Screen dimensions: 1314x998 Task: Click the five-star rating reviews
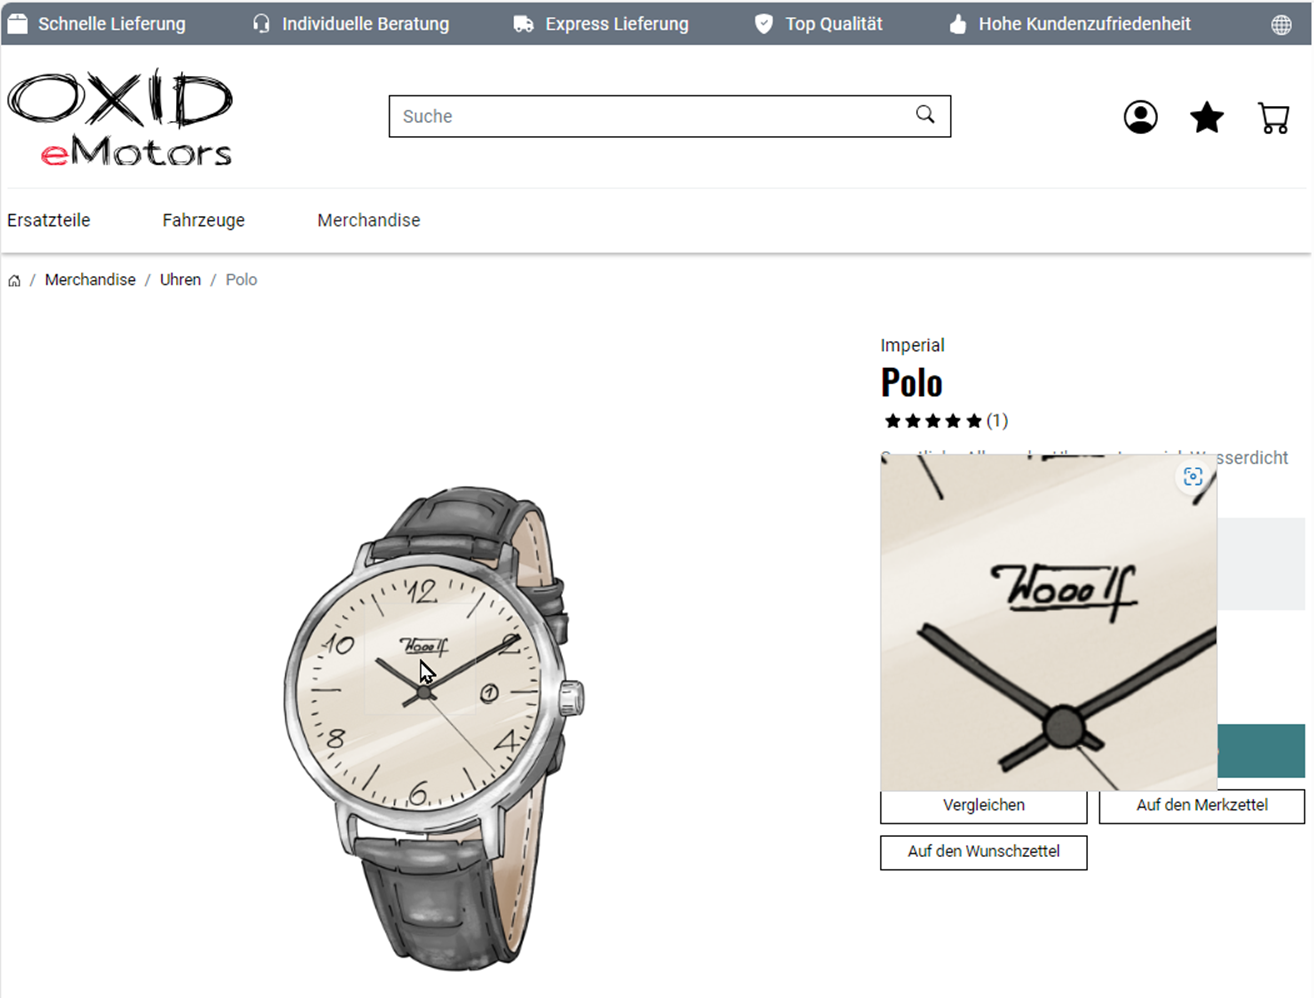pos(946,421)
